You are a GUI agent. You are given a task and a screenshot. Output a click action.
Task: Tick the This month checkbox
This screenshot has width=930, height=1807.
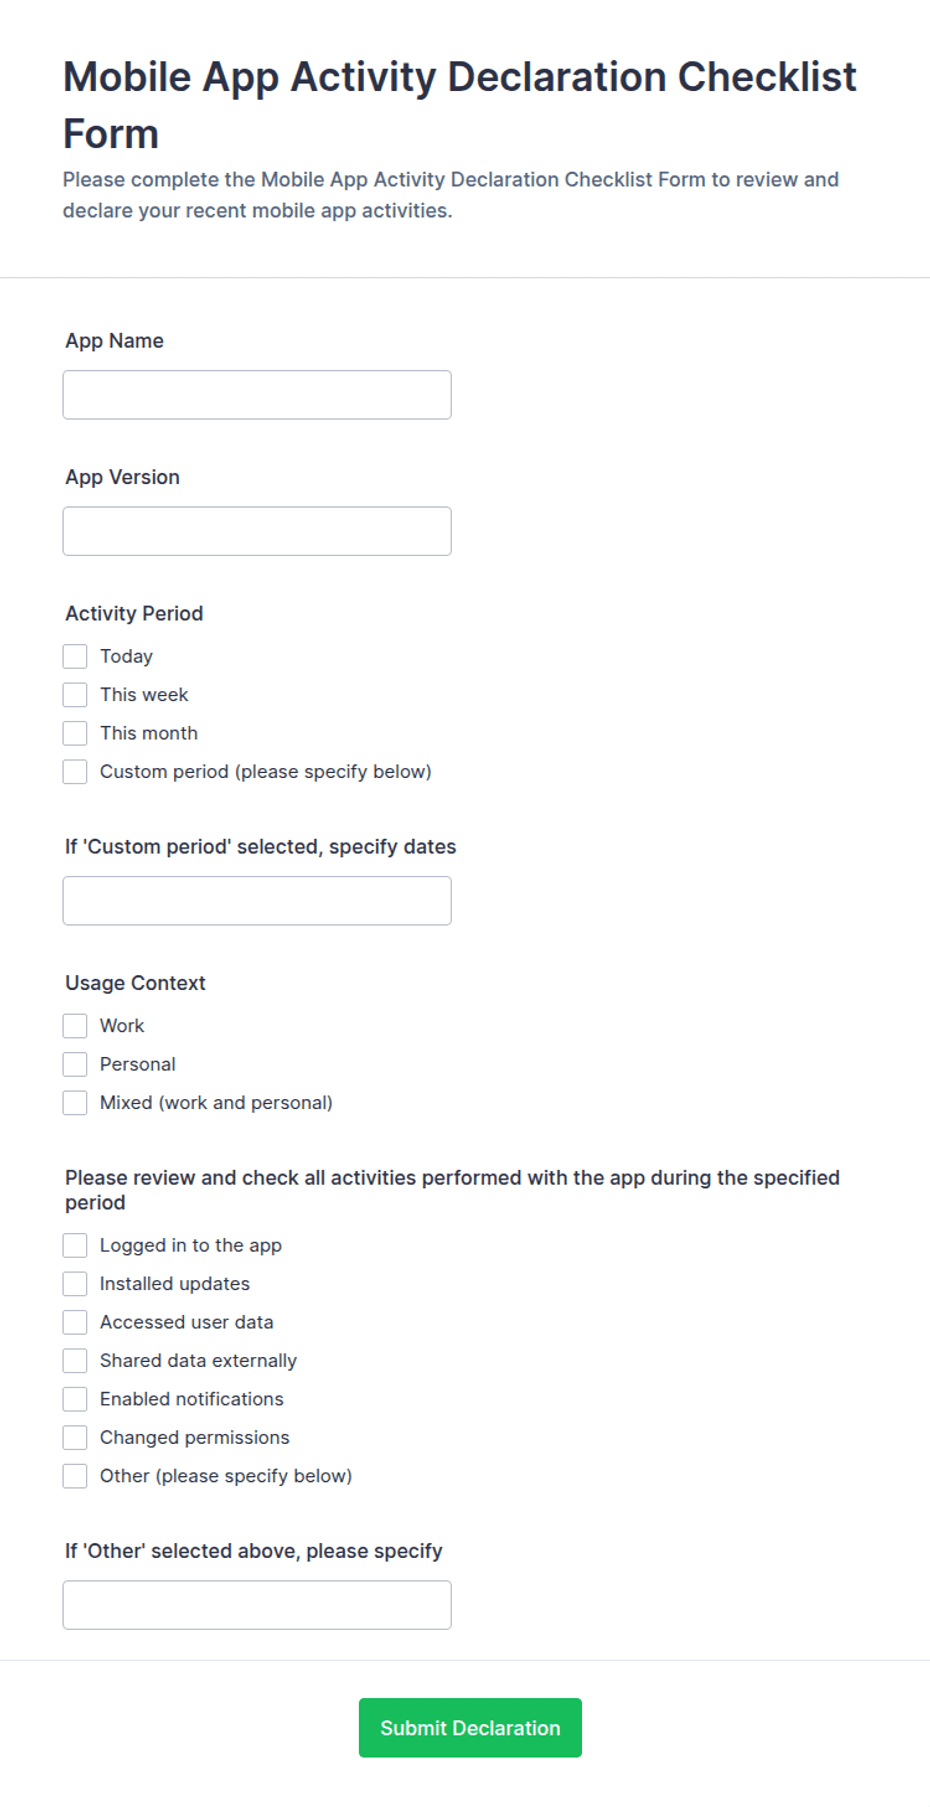click(x=75, y=733)
